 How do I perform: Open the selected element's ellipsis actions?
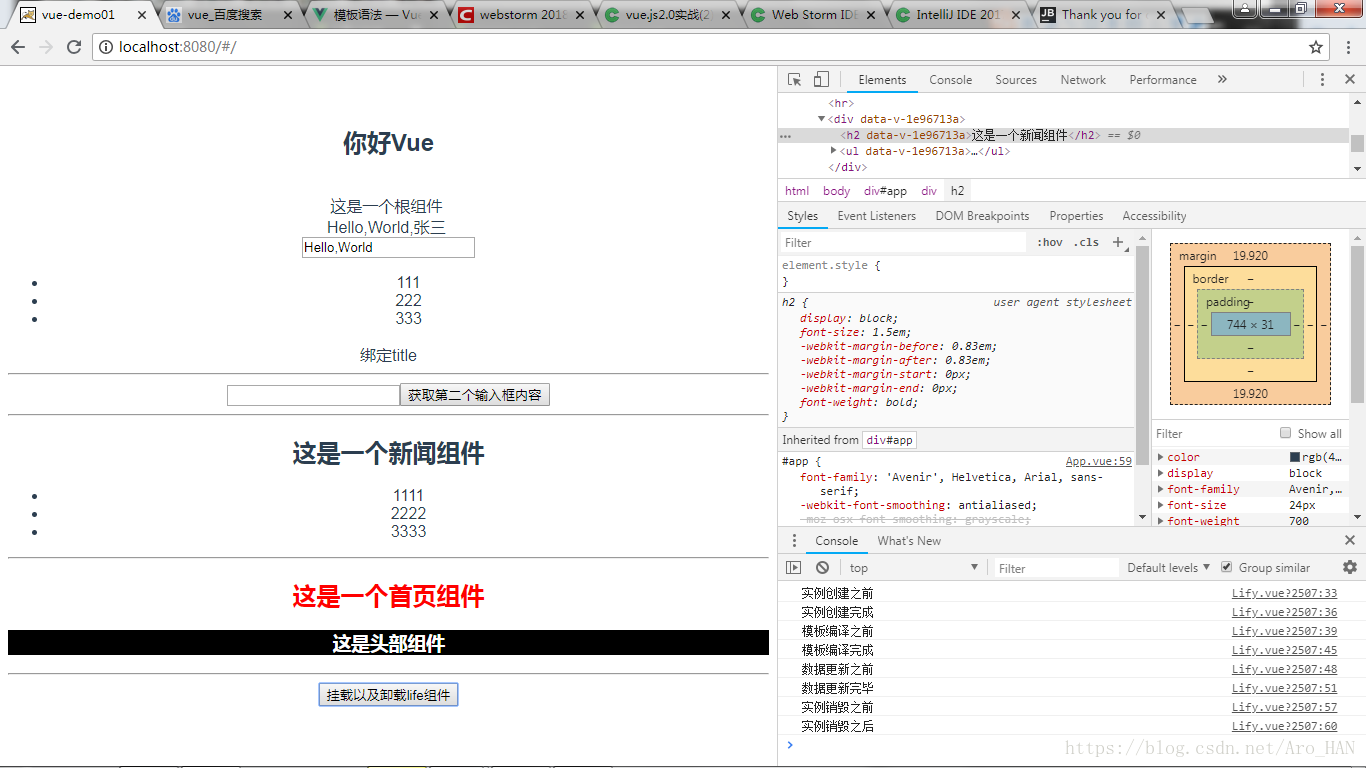[785, 135]
